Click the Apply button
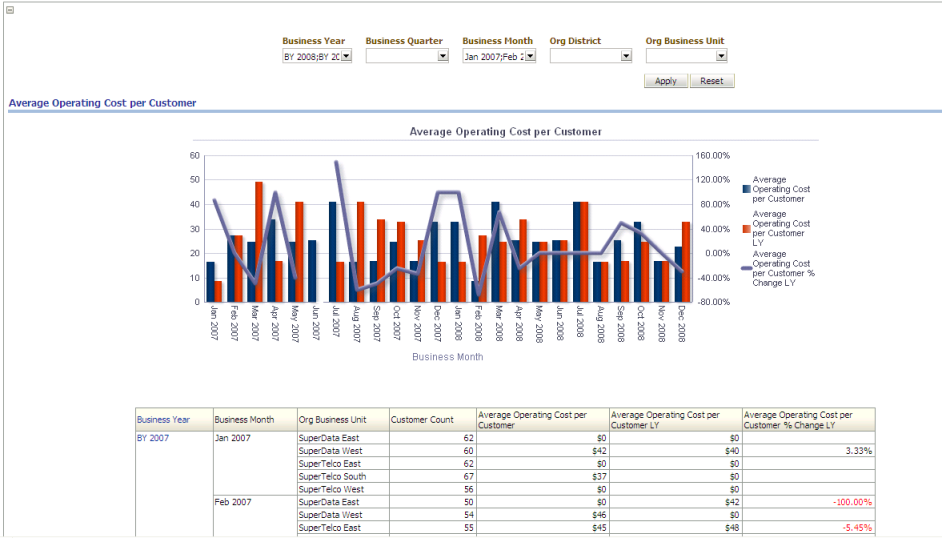The height and width of the screenshot is (538, 942). click(x=666, y=80)
